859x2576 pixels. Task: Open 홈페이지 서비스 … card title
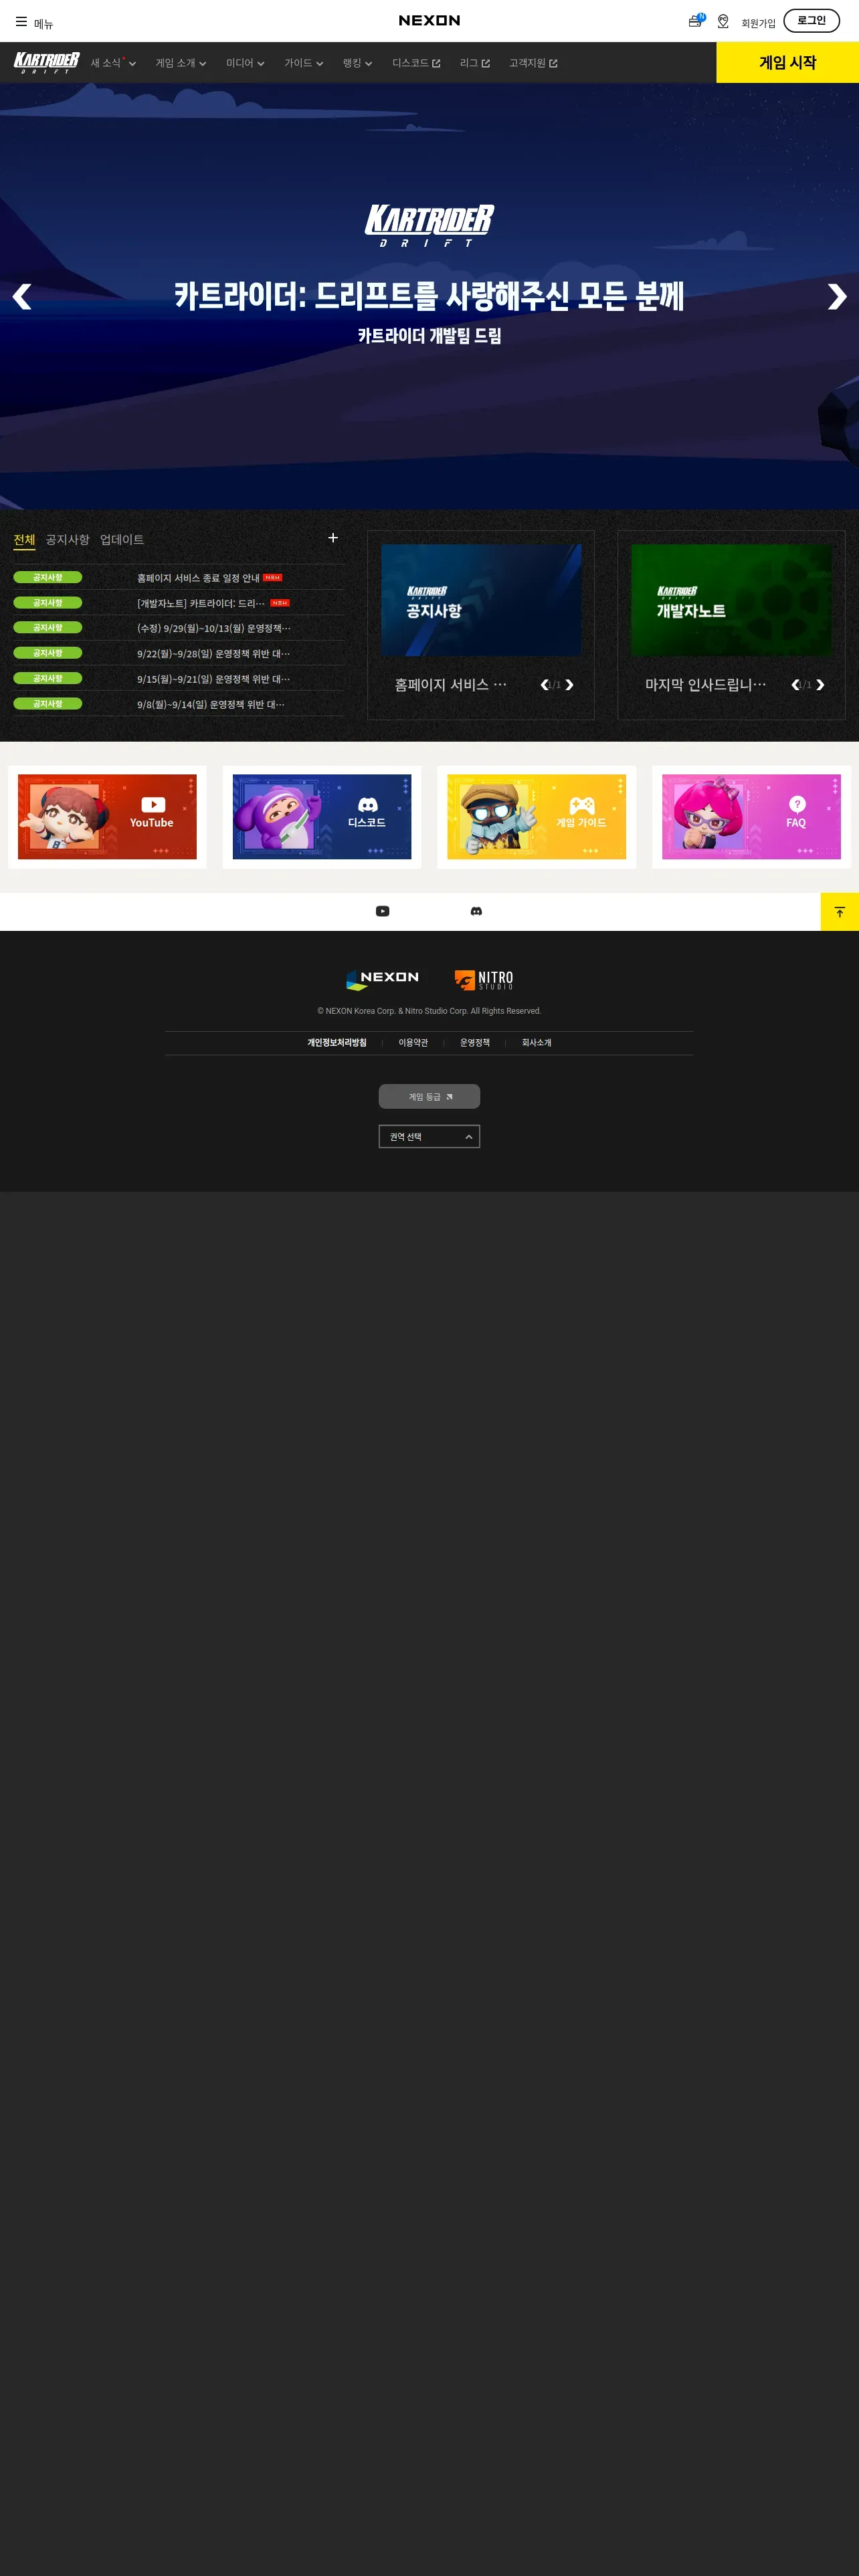[450, 685]
